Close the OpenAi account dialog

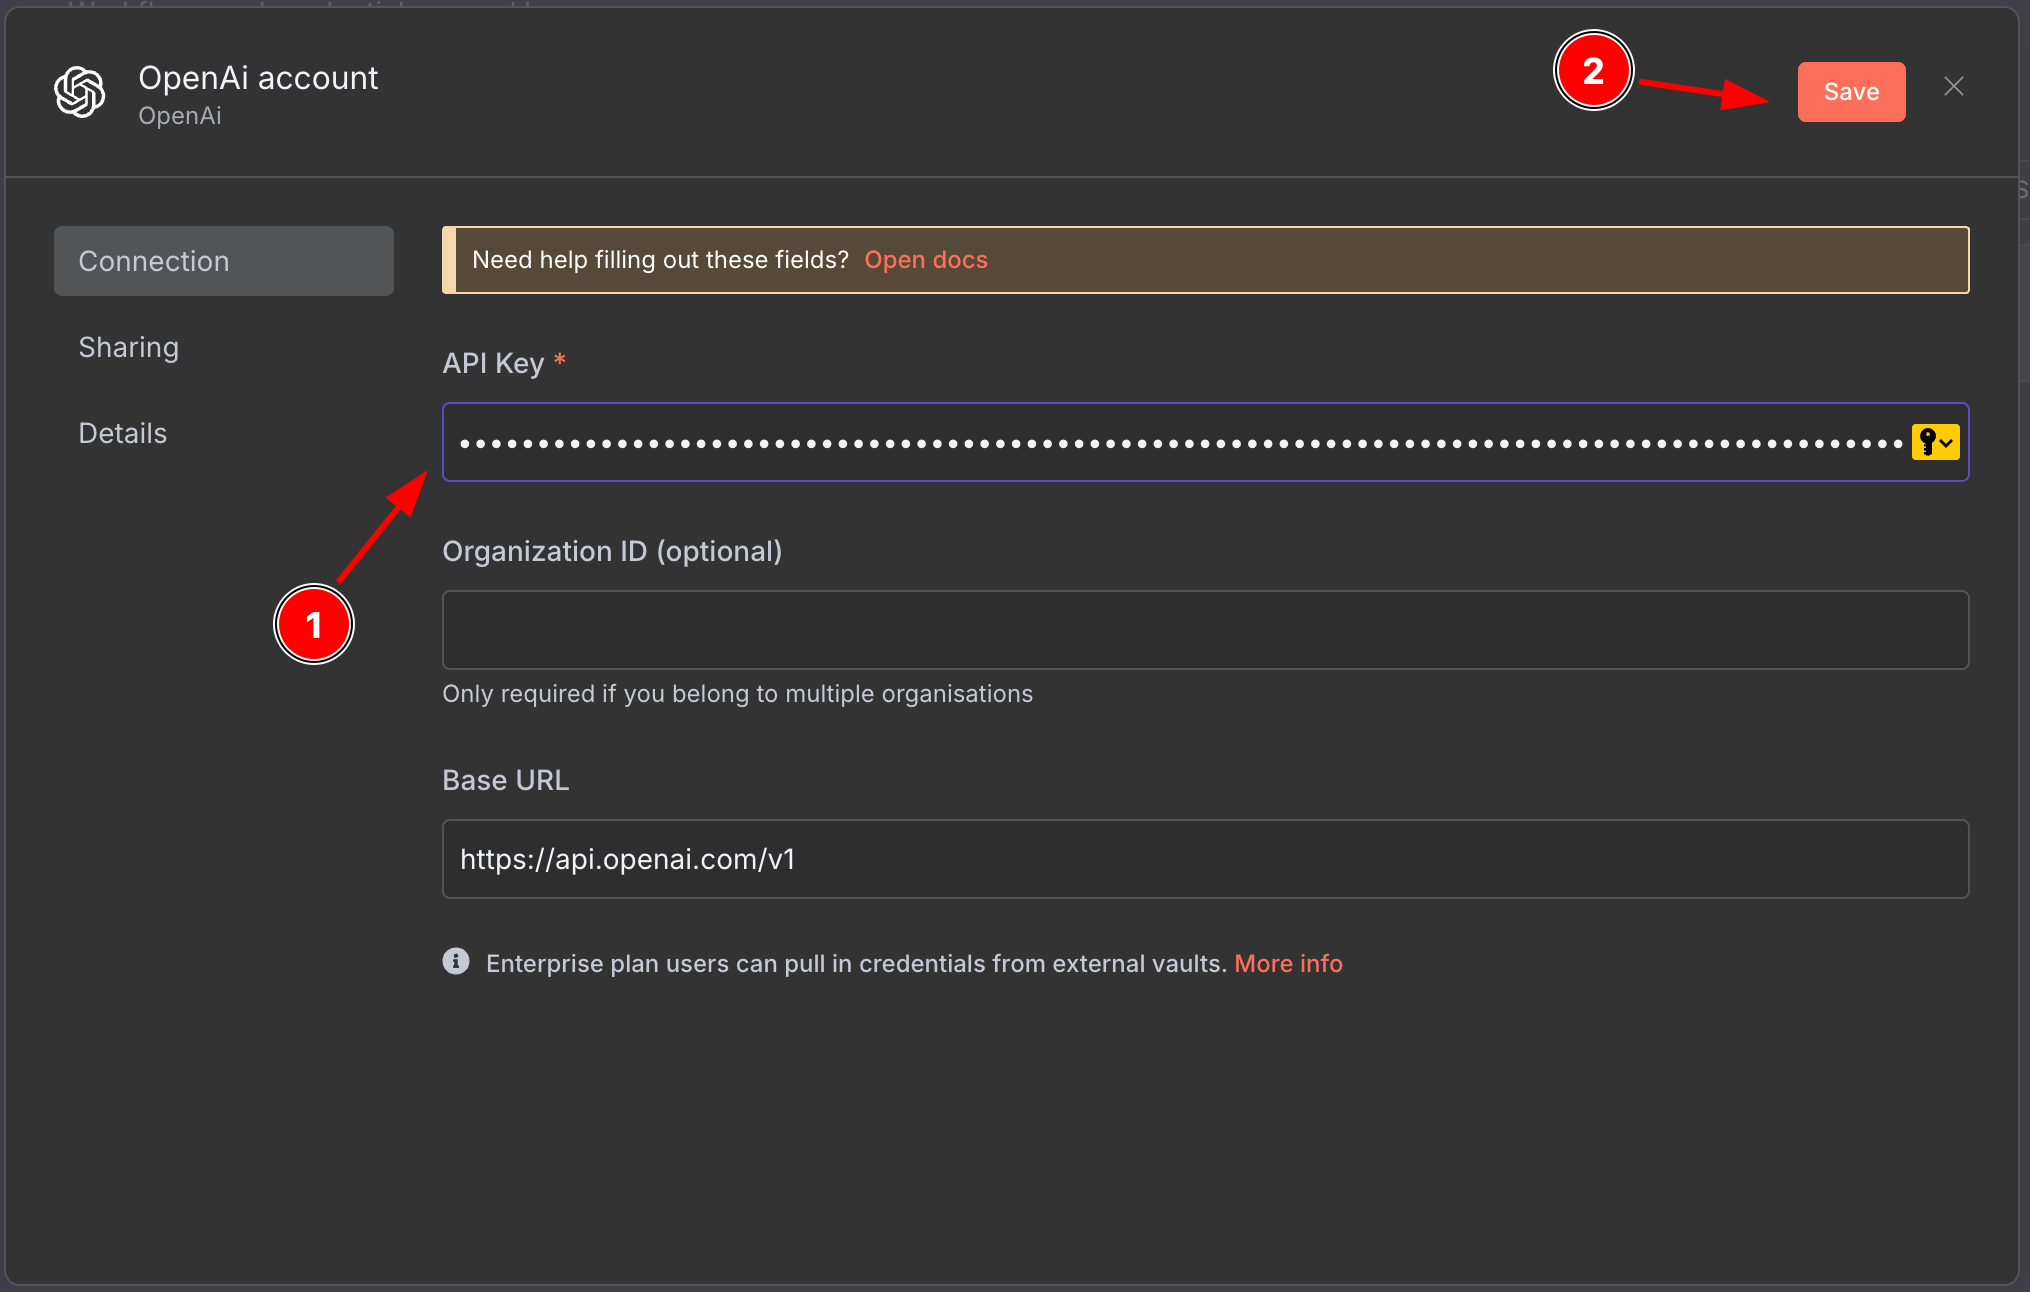click(1953, 87)
